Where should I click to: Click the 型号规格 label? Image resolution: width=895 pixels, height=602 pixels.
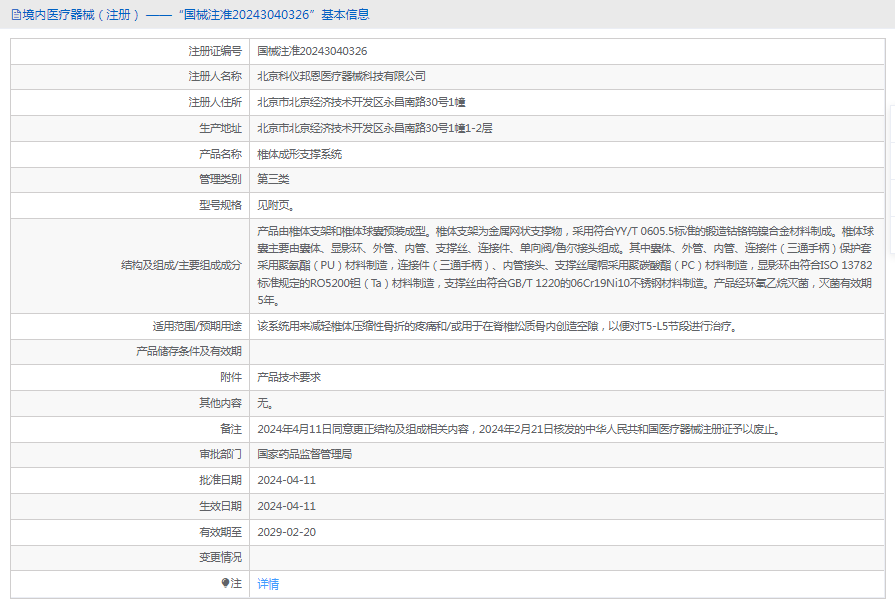(220, 205)
